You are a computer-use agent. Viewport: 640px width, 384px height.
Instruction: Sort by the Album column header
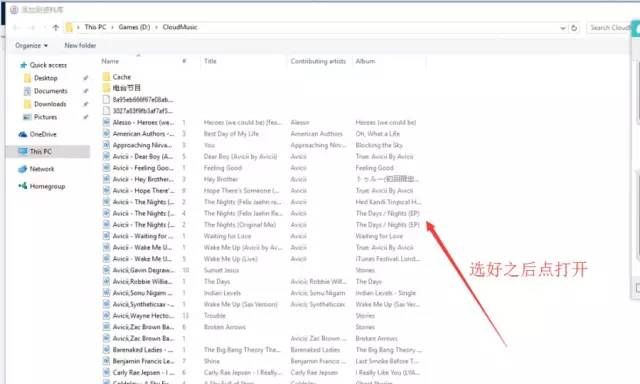click(x=365, y=61)
